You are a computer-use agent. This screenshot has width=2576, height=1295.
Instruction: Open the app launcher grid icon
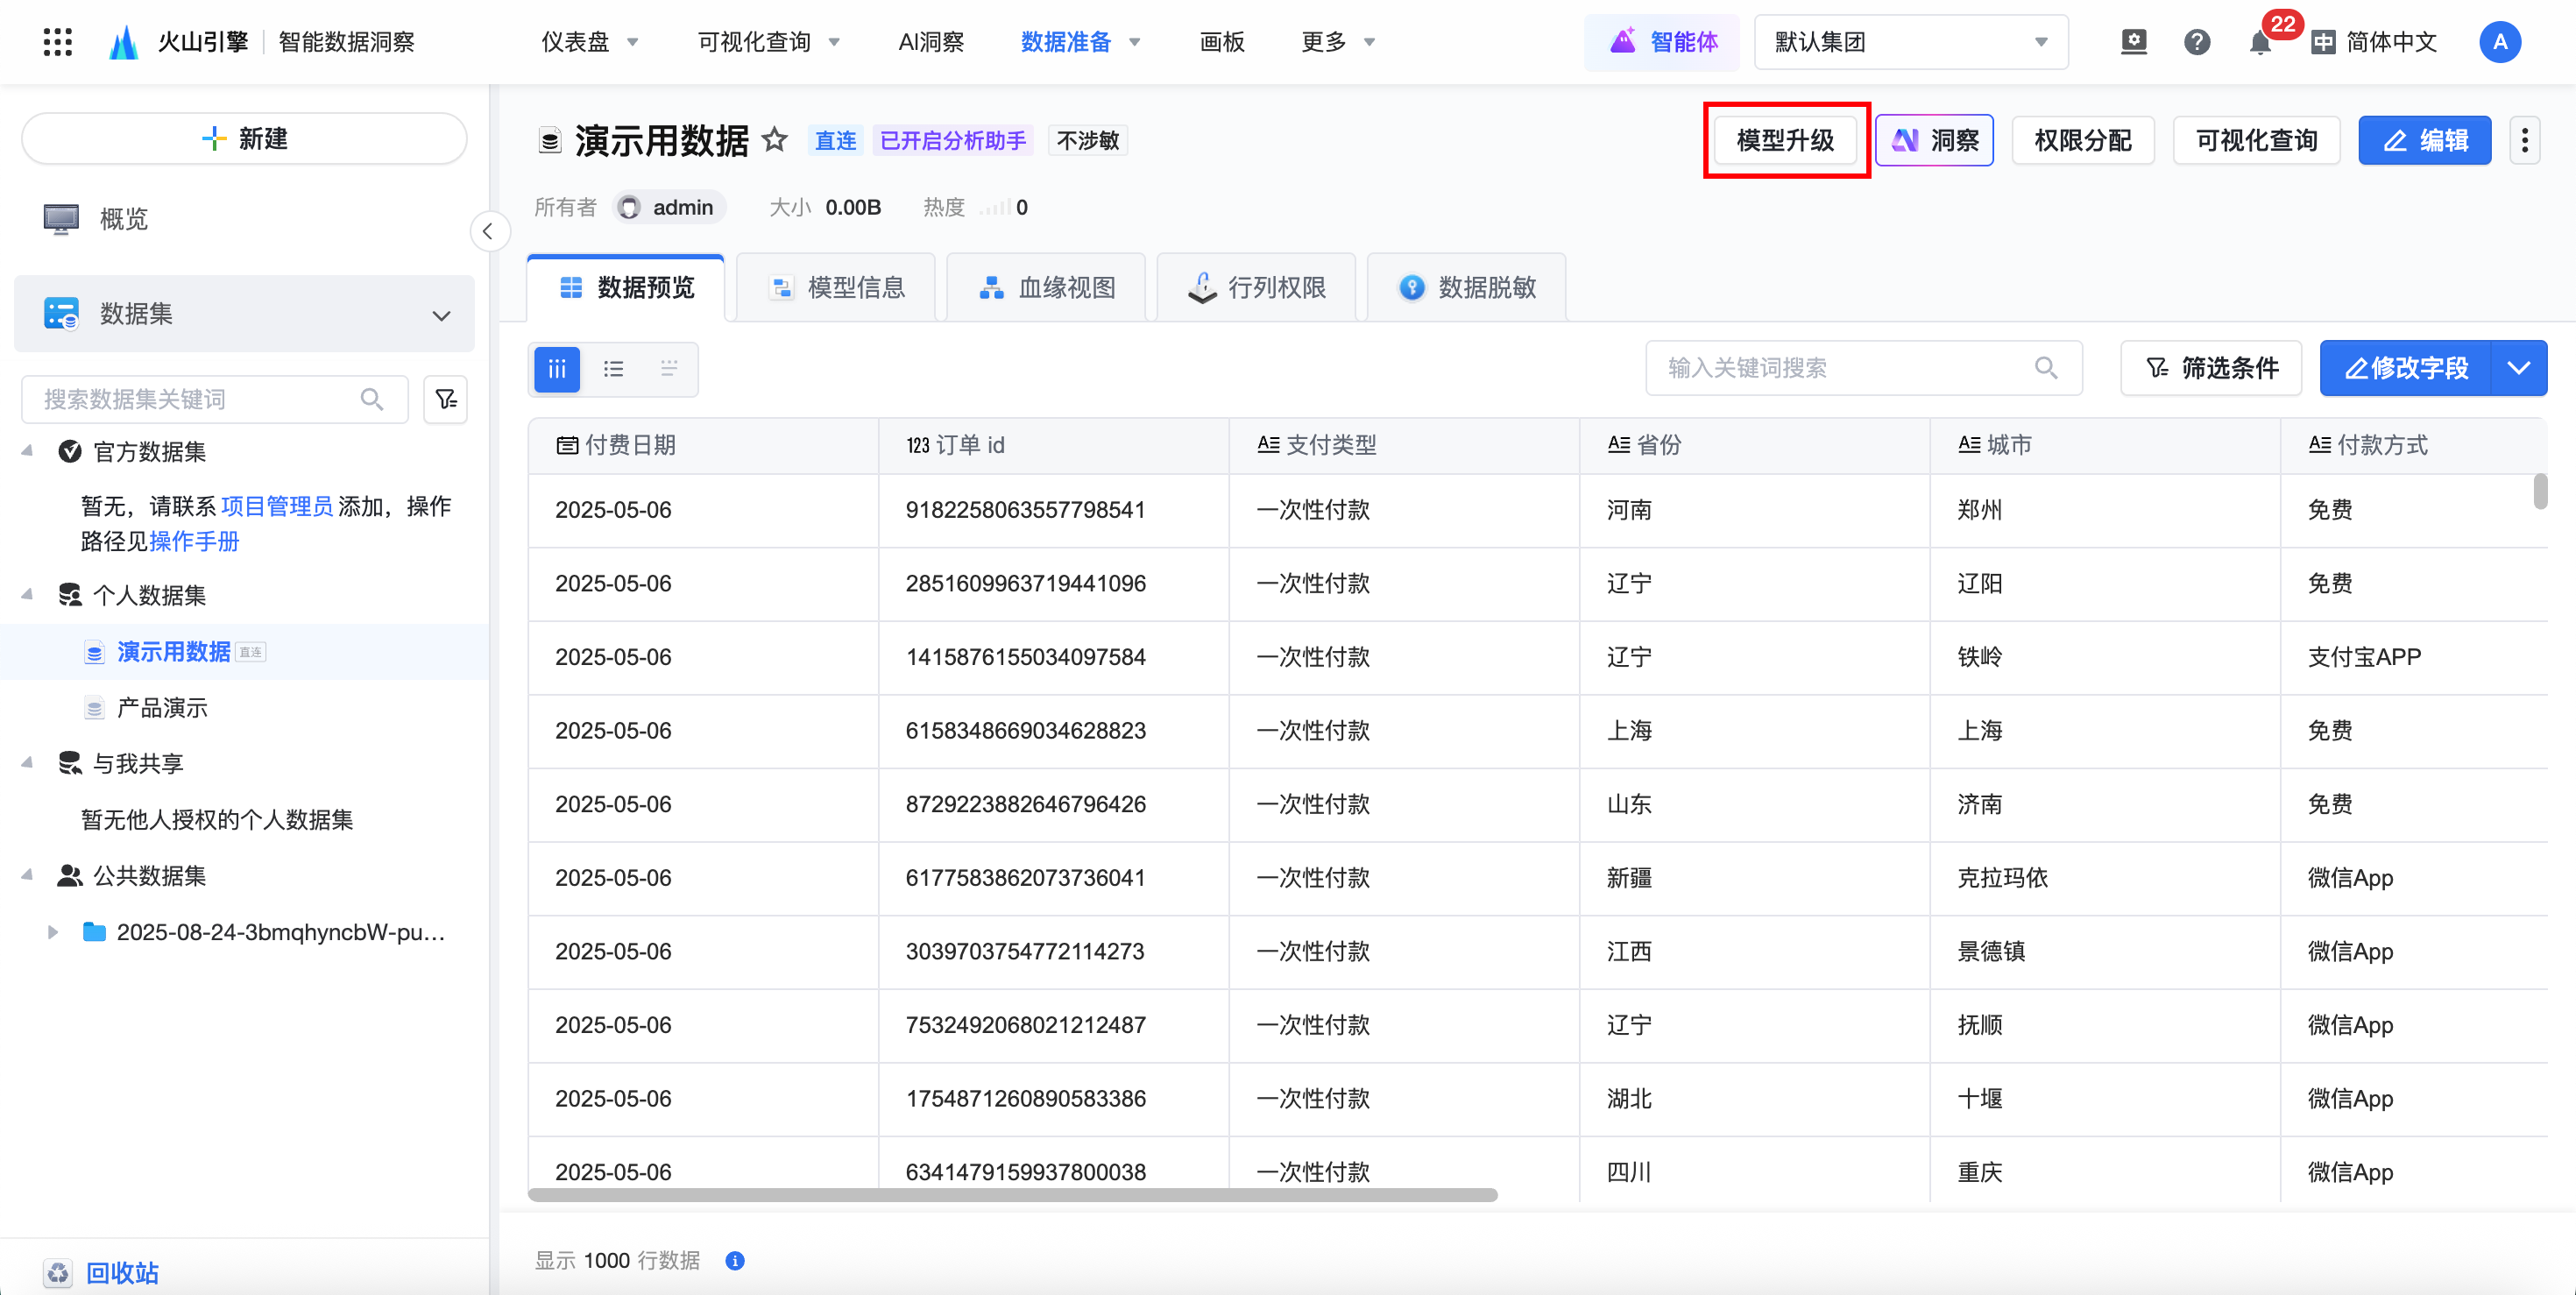coord(58,42)
